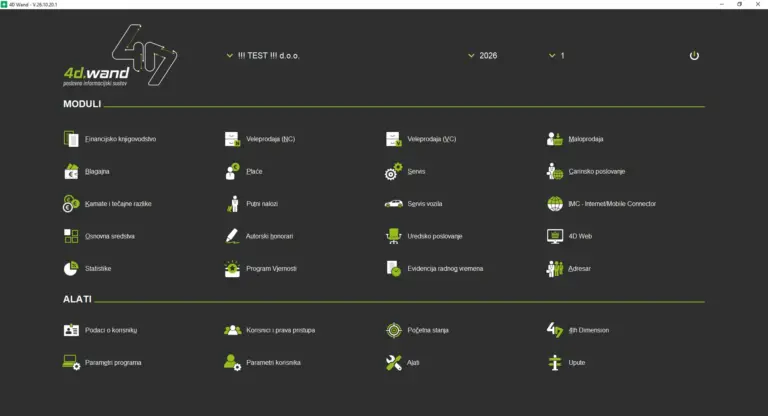Open the Adresar people icon
768x416 pixels.
[x=554, y=269]
